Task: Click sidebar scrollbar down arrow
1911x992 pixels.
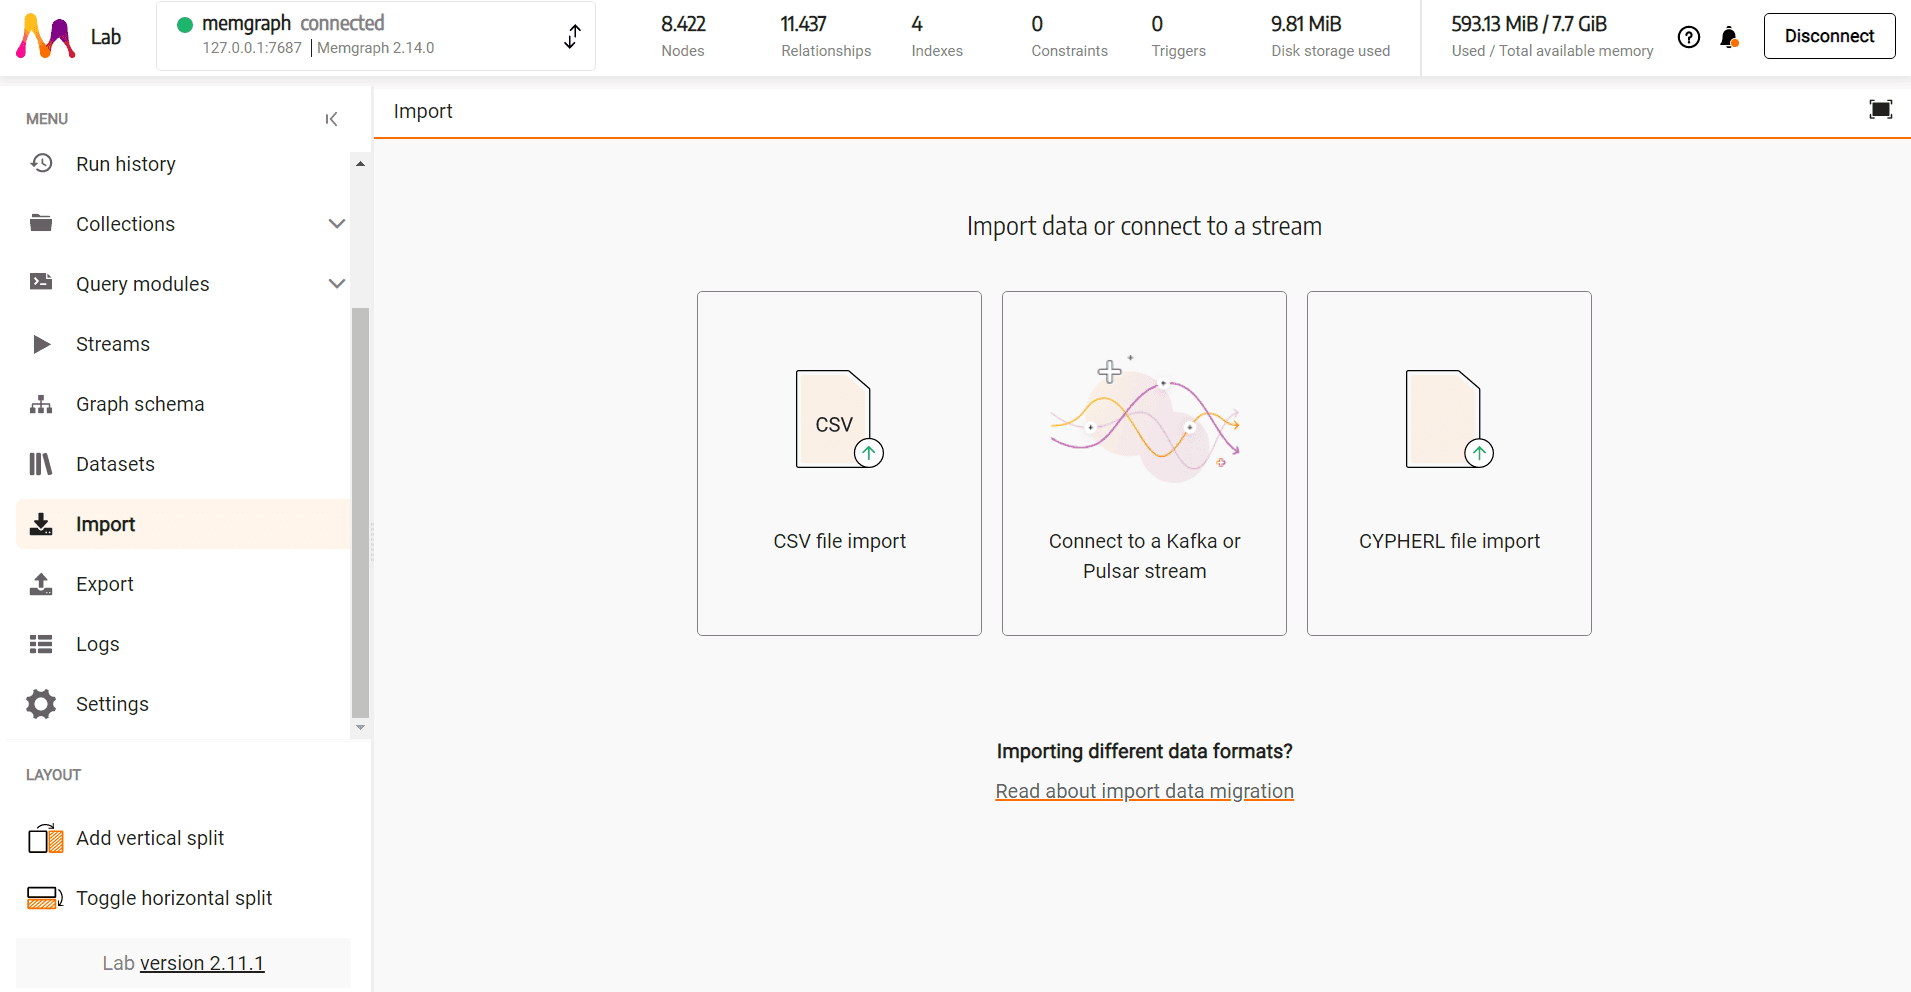Action: point(360,728)
